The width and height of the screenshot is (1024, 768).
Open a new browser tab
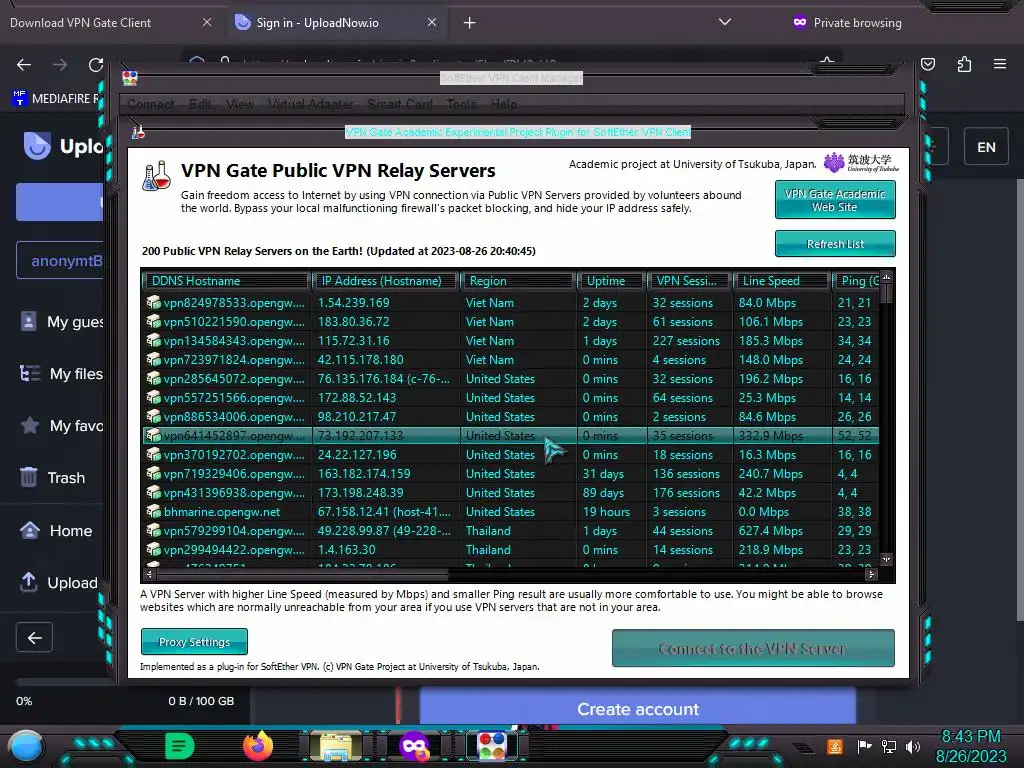tap(469, 23)
